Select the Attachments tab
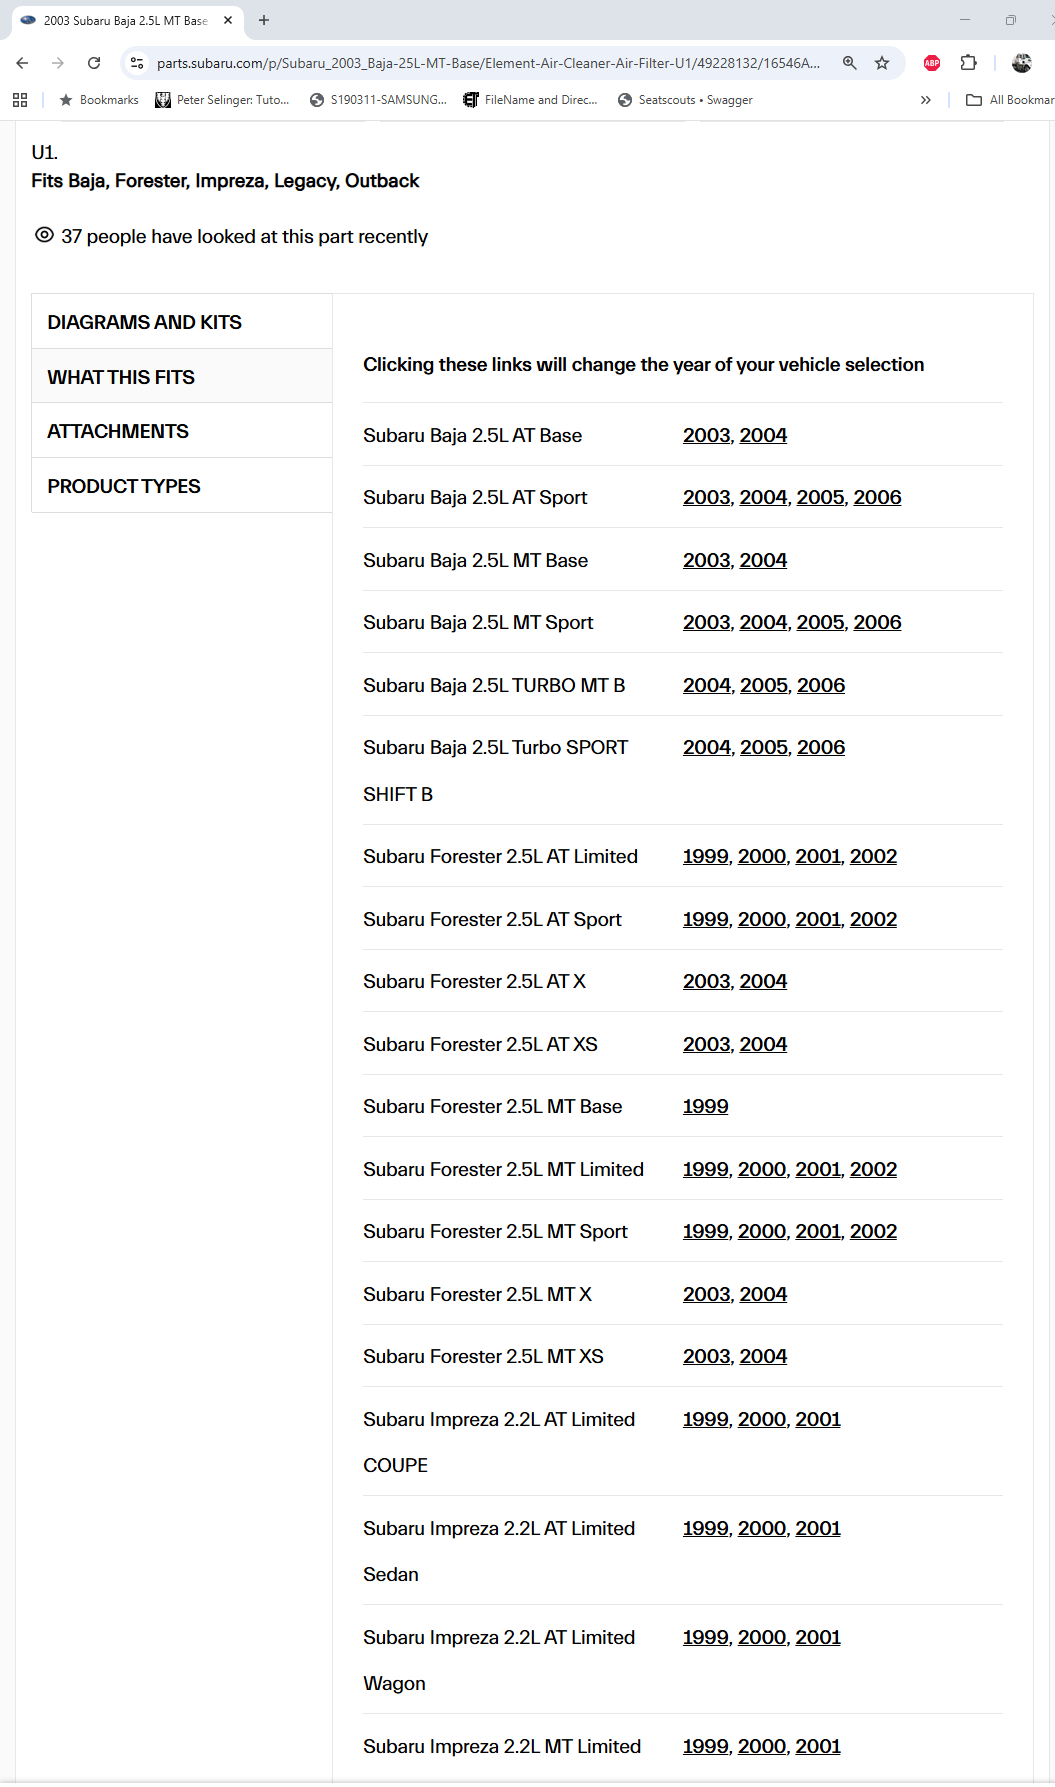Screen dimensions: 1055x1787 [x=118, y=431]
